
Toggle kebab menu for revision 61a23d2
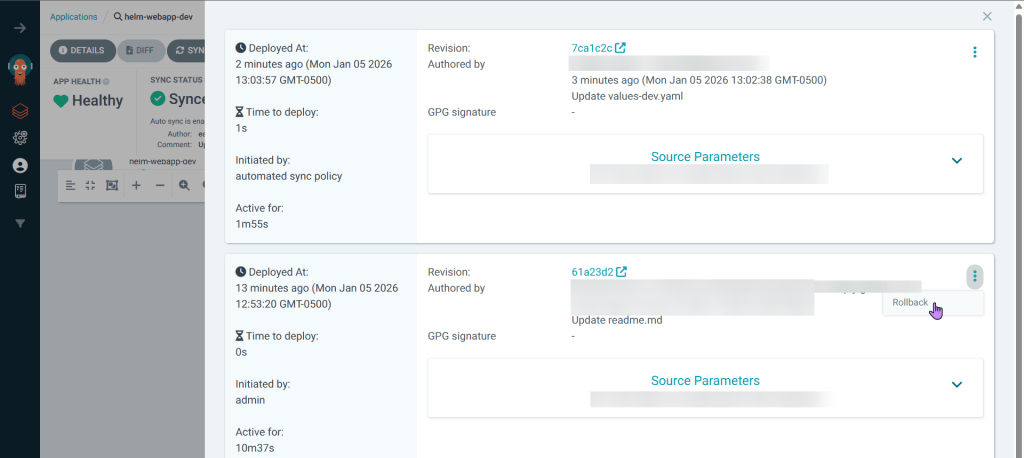(975, 276)
